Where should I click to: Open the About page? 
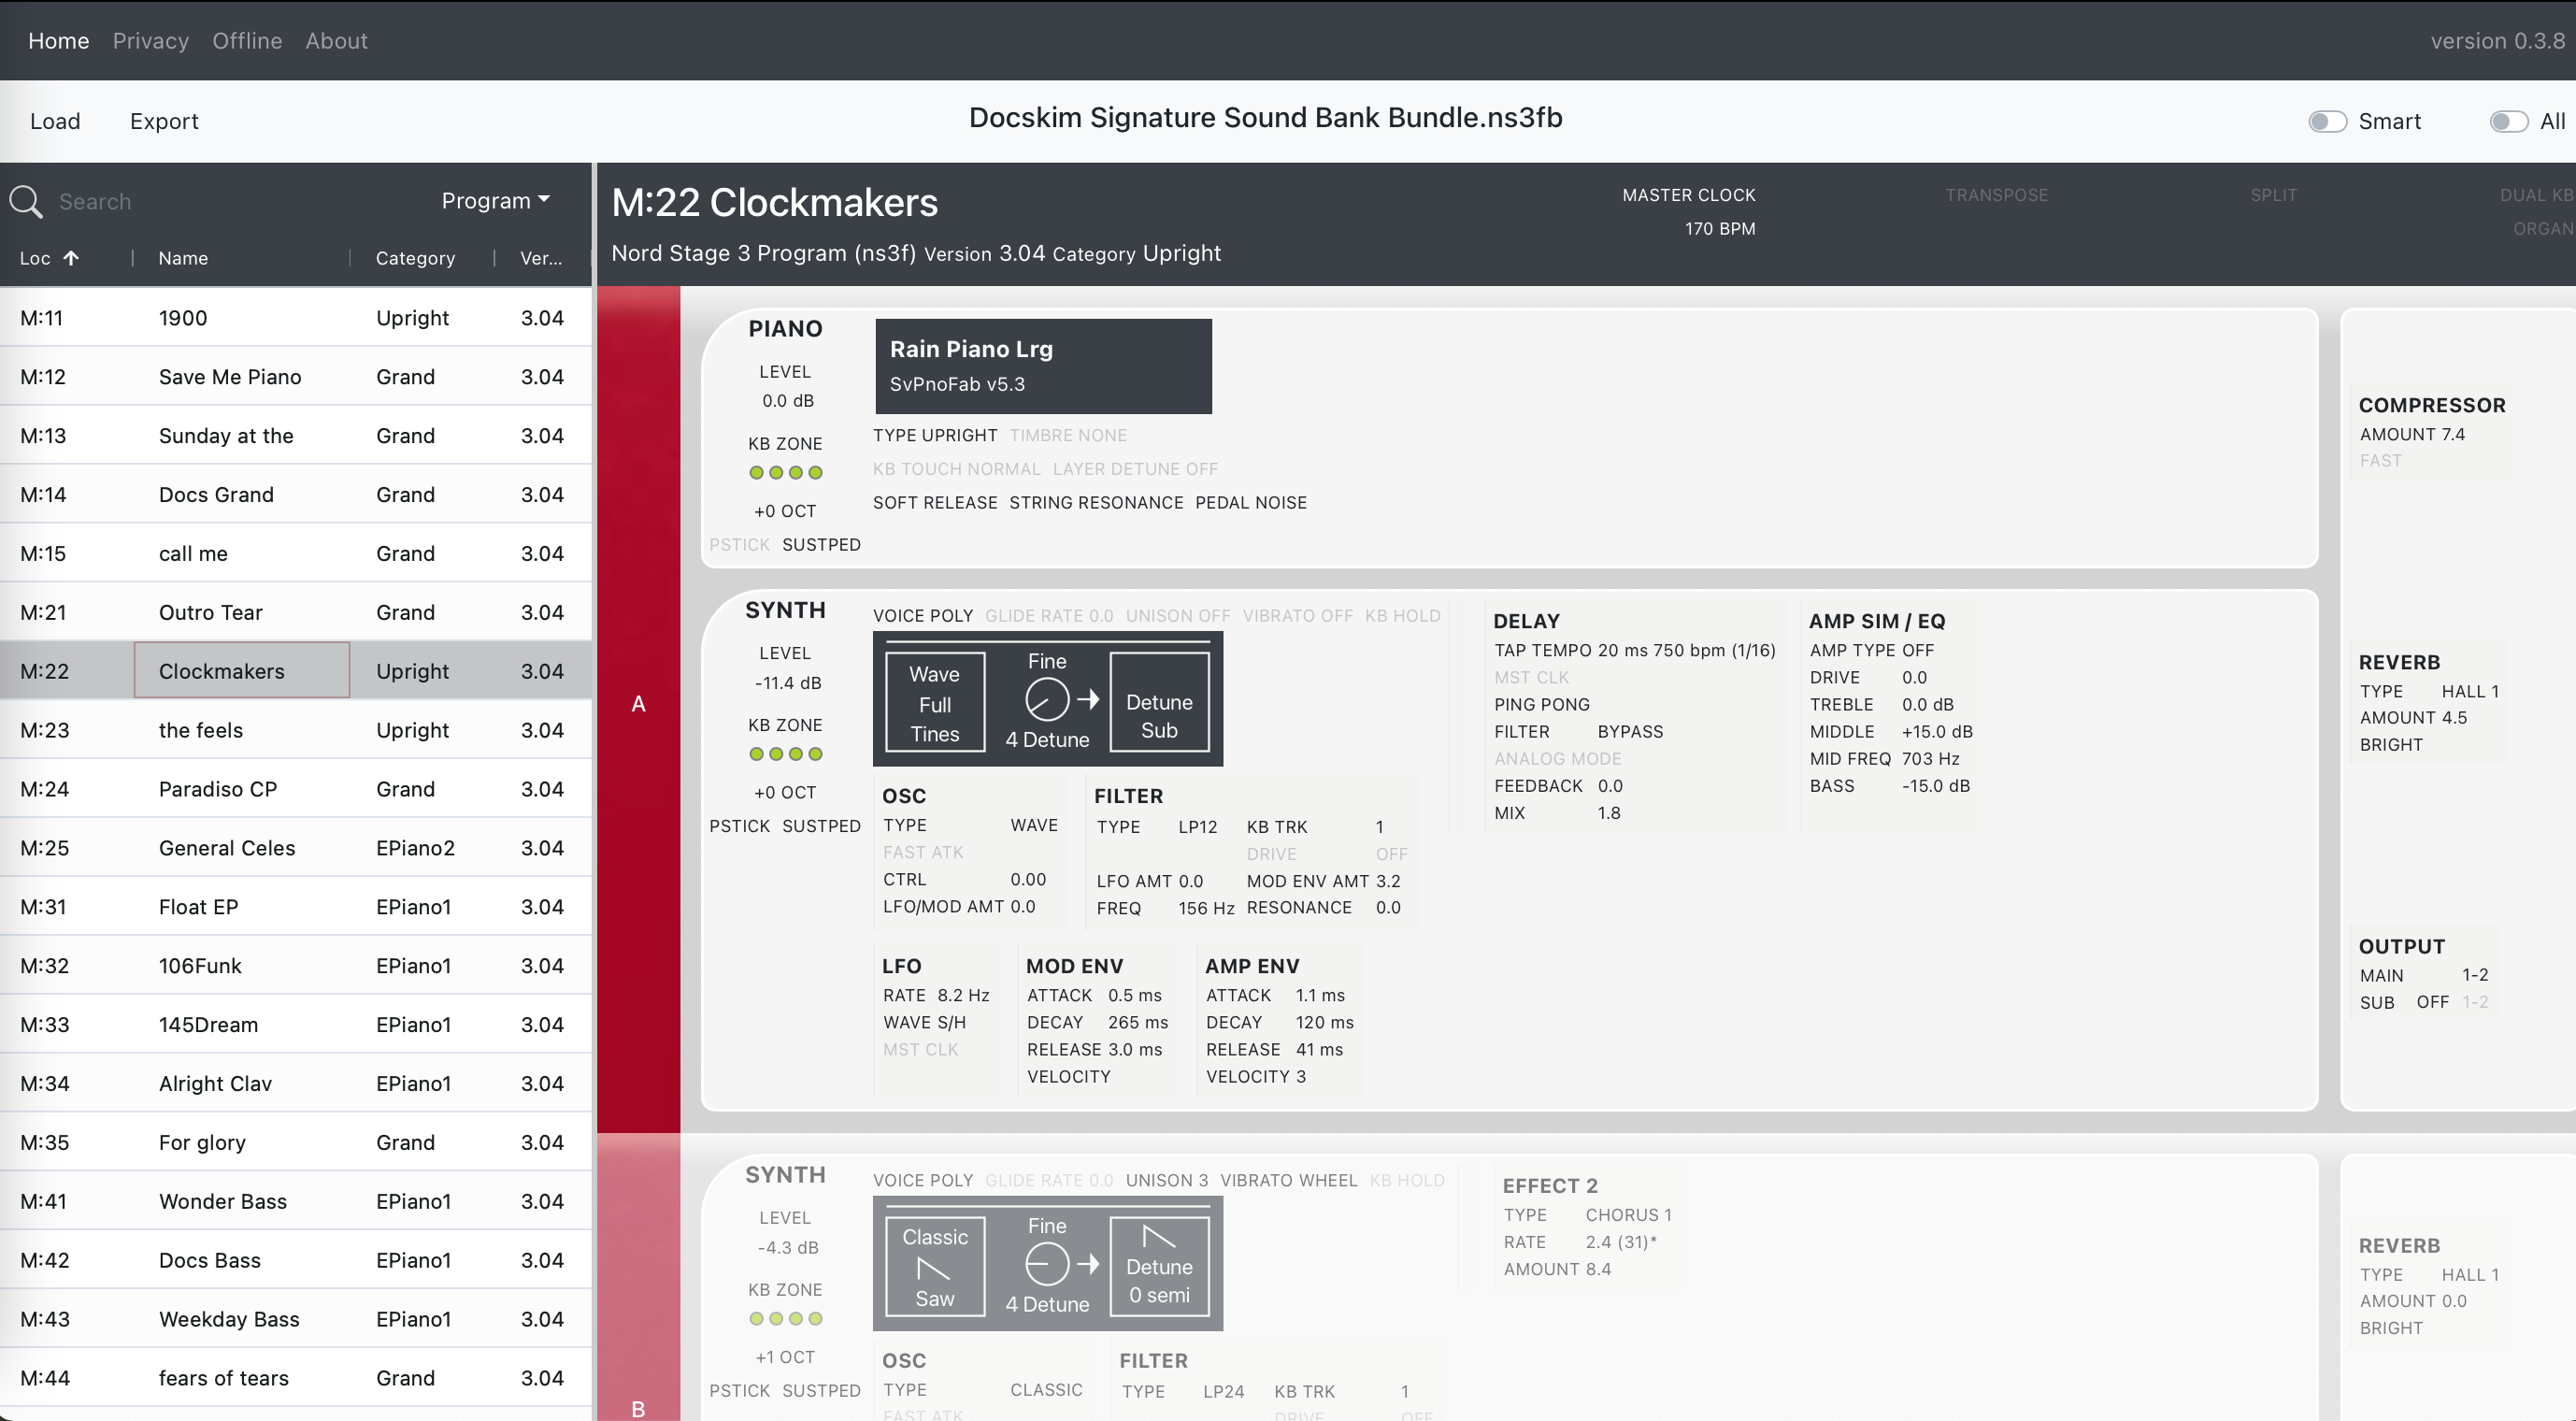tap(336, 41)
